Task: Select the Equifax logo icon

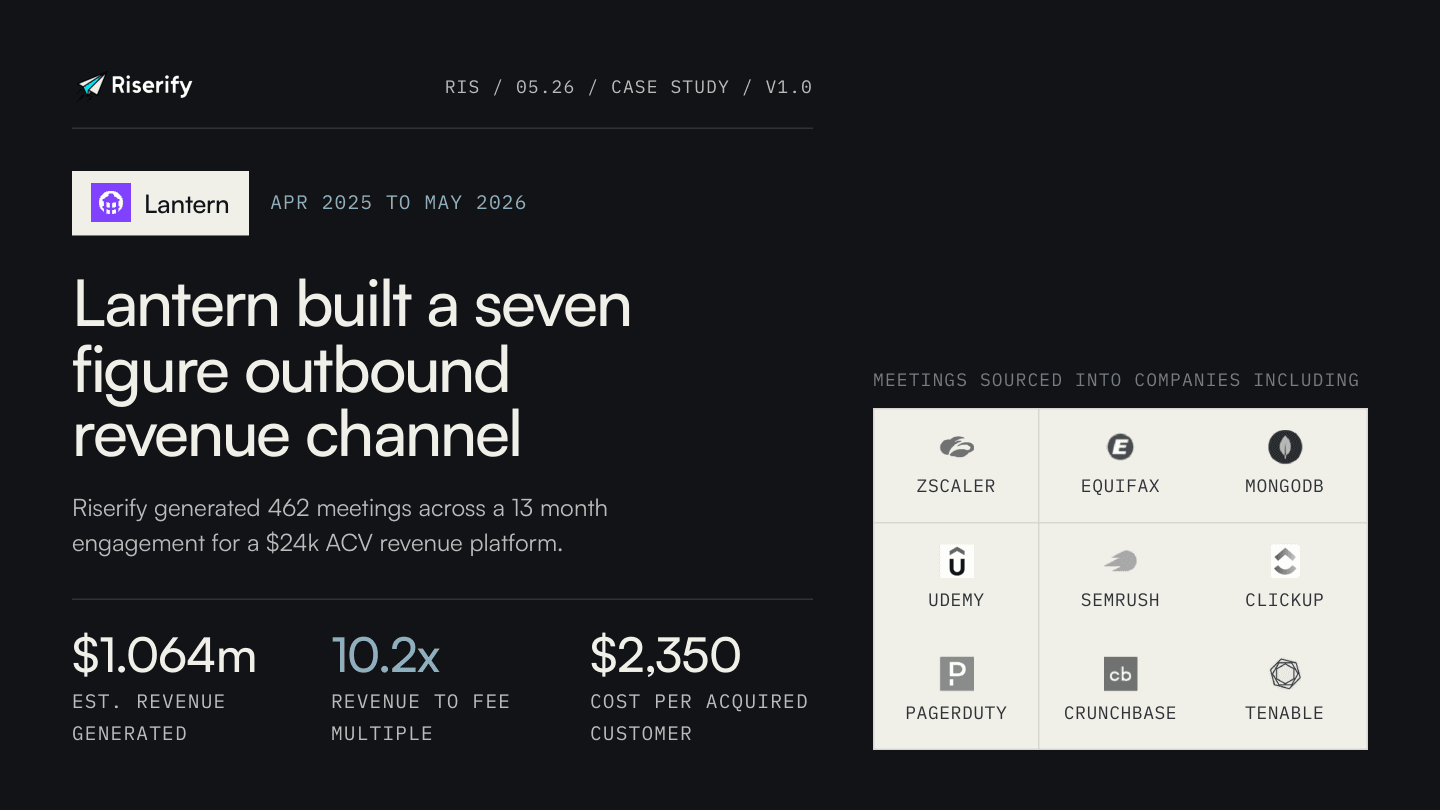Action: pyautogui.click(x=1120, y=447)
